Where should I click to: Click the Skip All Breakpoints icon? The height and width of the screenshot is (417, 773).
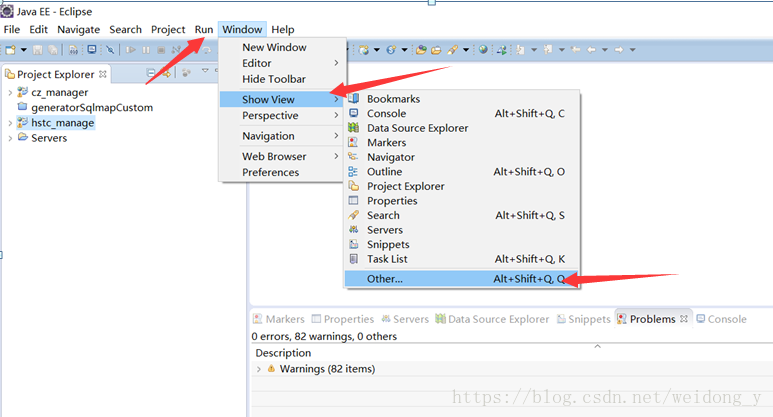click(110, 50)
